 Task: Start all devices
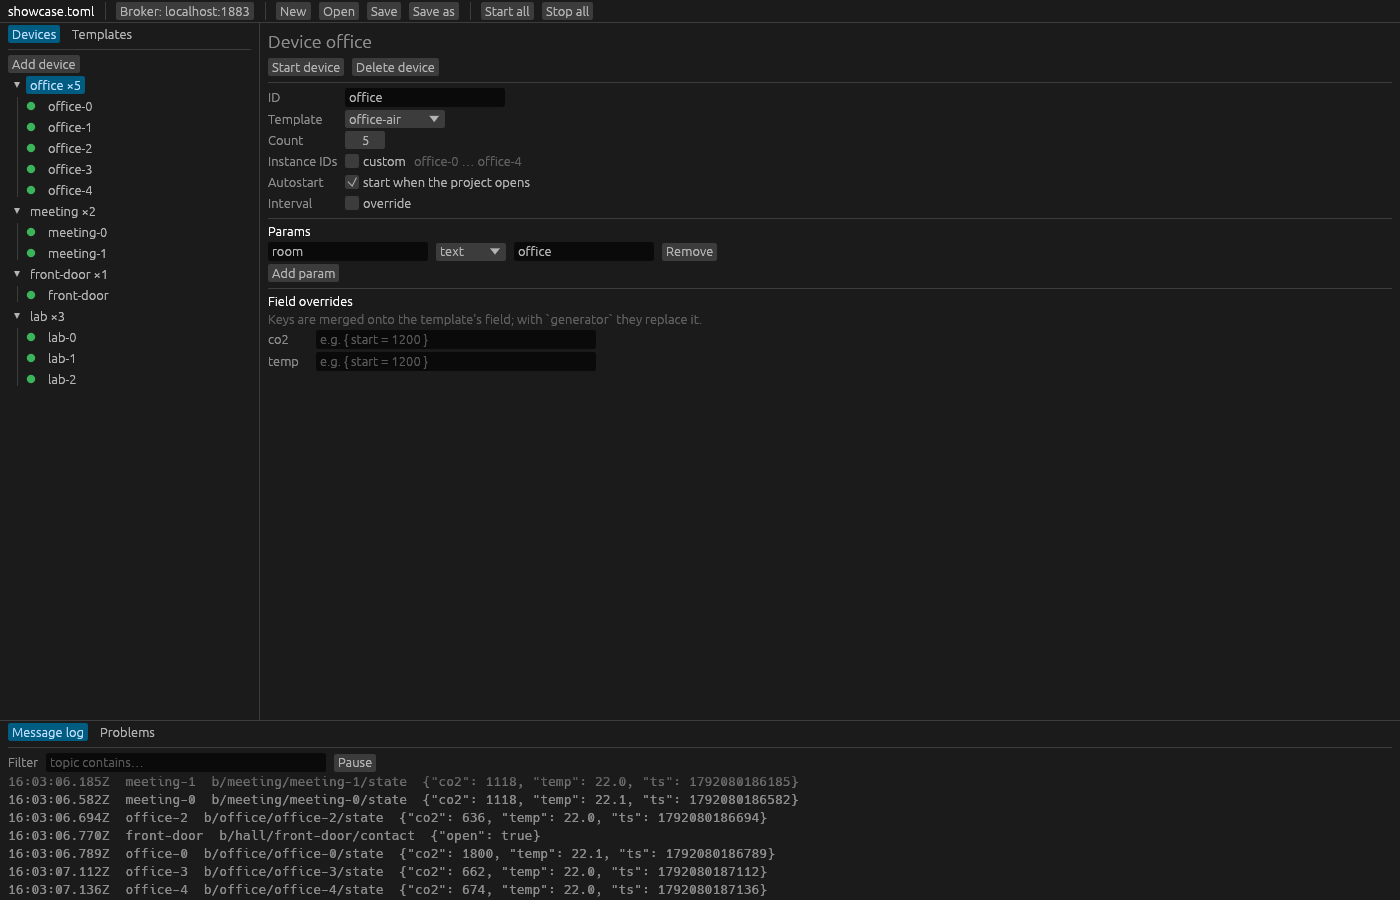[507, 11]
